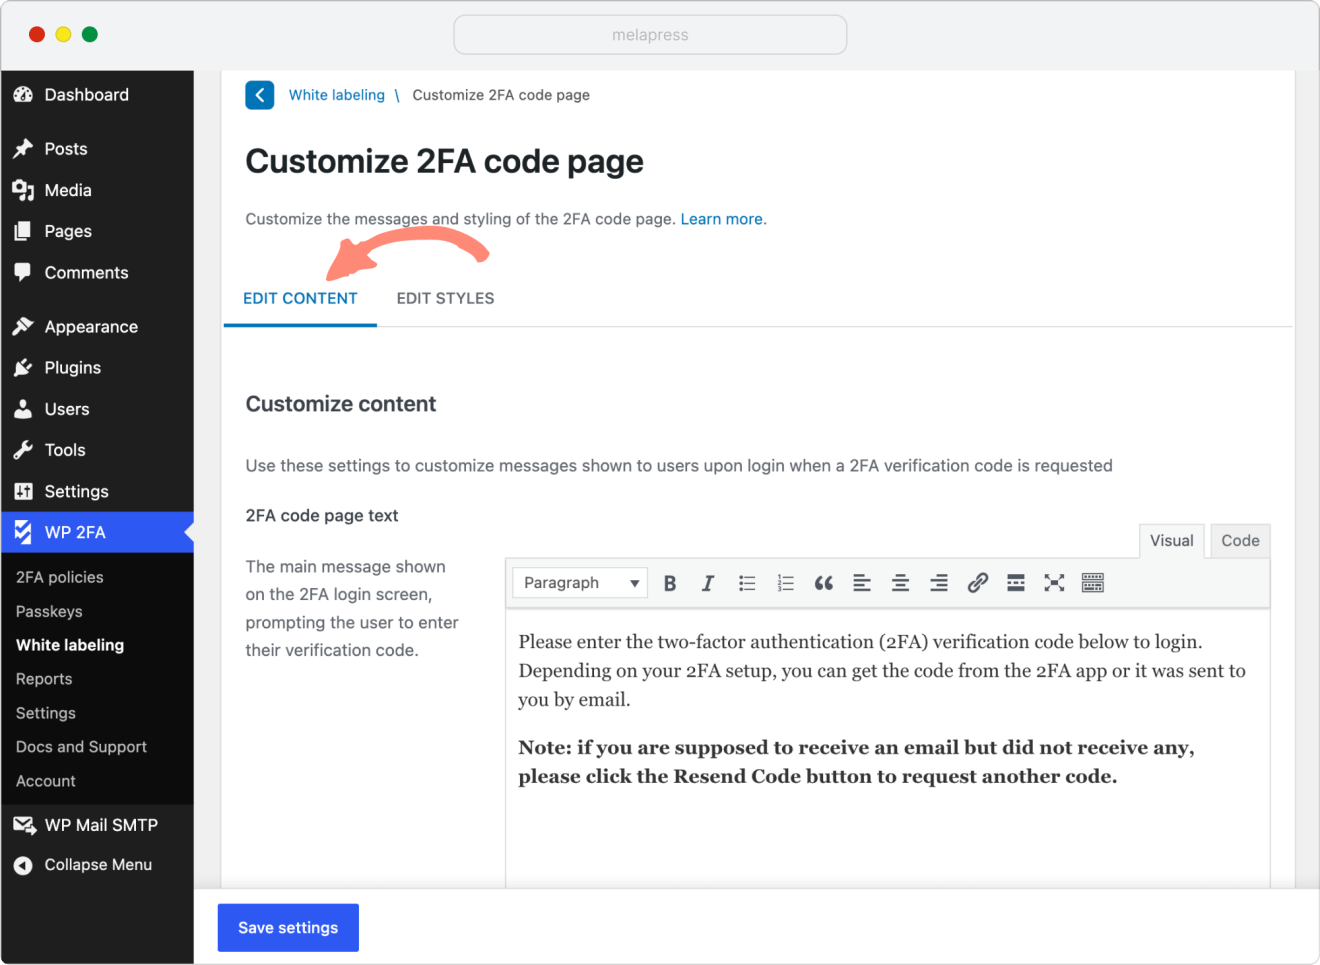This screenshot has height=965, width=1320.
Task: Click the Plugins plug icon
Action: pos(23,368)
